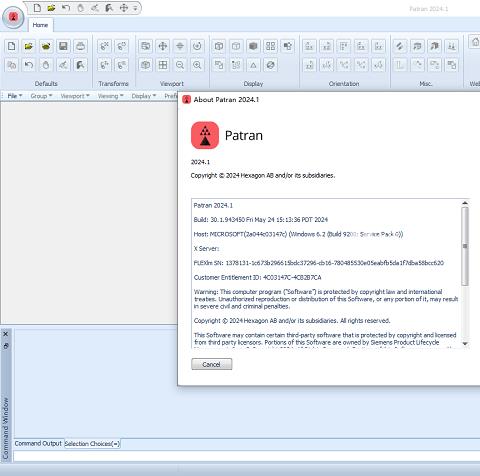Click the hand Abort icon in Defaults group
The image size is (480, 476).
[46, 65]
